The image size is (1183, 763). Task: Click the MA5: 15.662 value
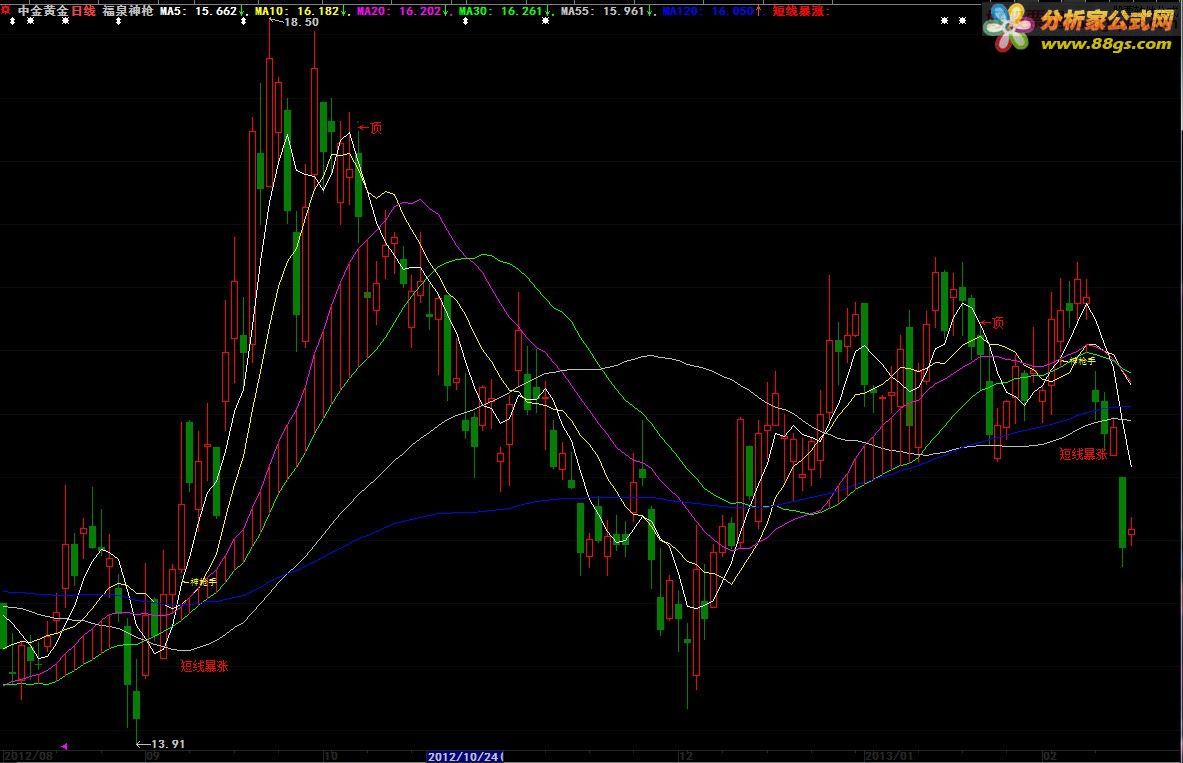click(198, 11)
